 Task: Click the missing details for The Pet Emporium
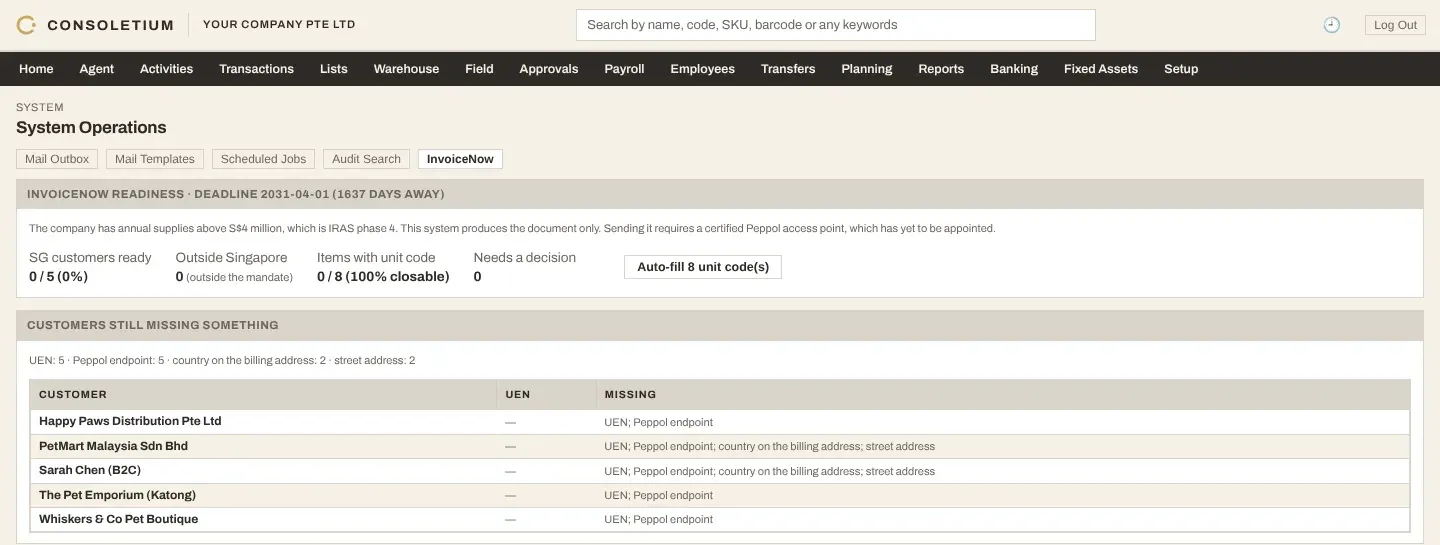point(659,496)
